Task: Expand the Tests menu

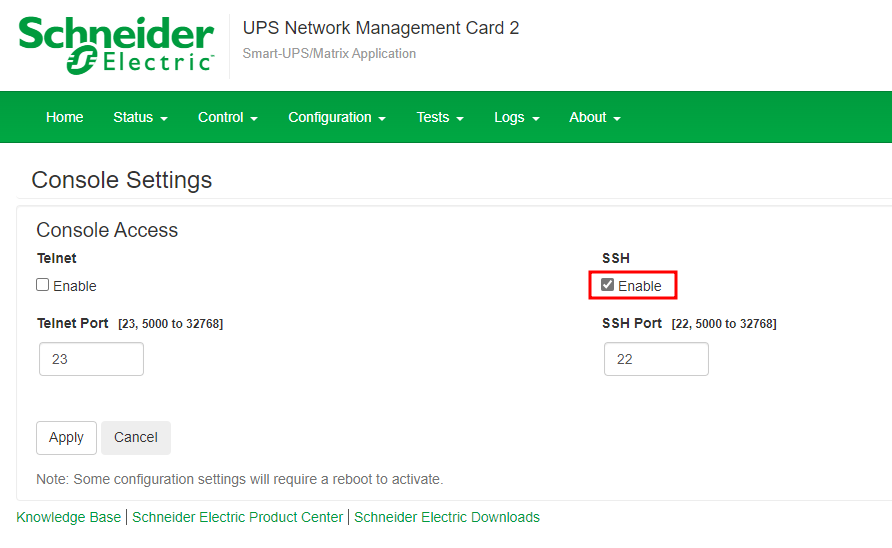Action: coord(440,117)
